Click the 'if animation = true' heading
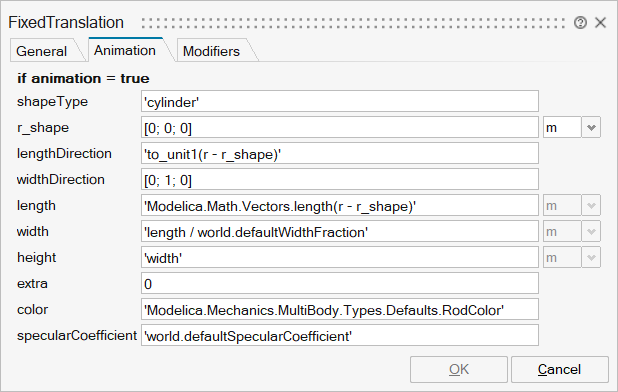The height and width of the screenshot is (392, 618). (83, 78)
